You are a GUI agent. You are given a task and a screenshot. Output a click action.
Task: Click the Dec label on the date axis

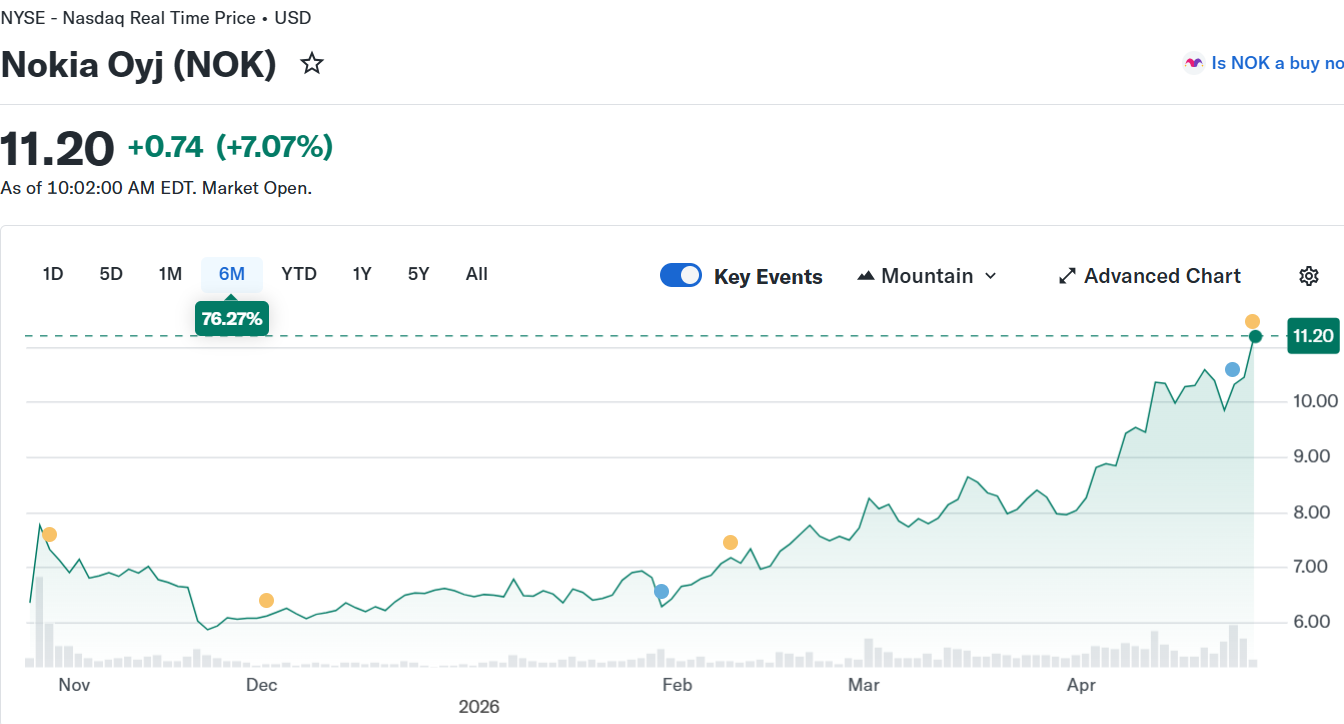262,685
